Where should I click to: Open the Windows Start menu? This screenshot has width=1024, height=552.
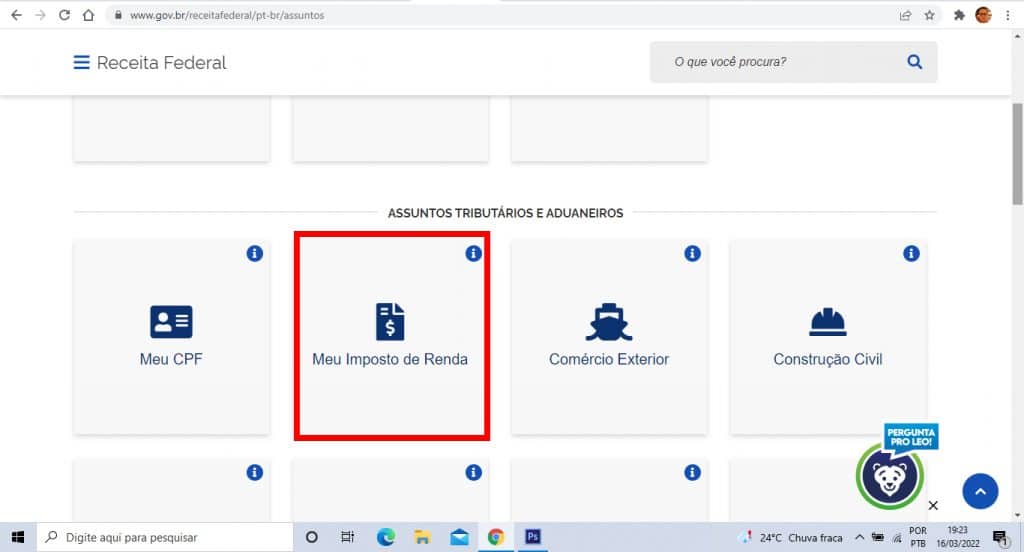(x=18, y=537)
